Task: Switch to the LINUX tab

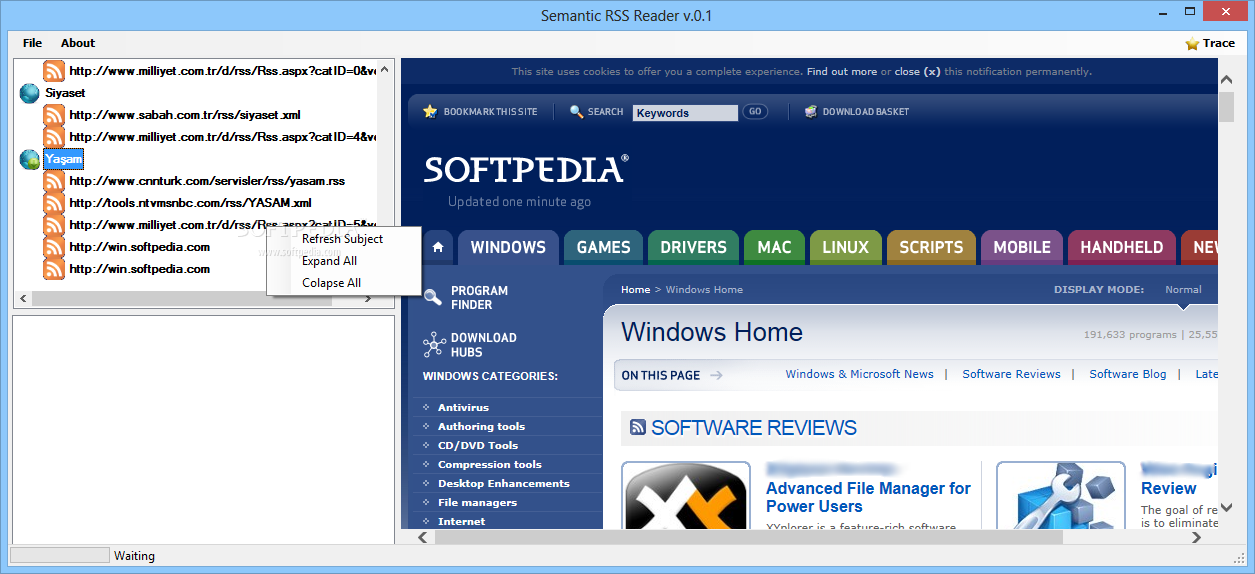Action: [x=846, y=247]
